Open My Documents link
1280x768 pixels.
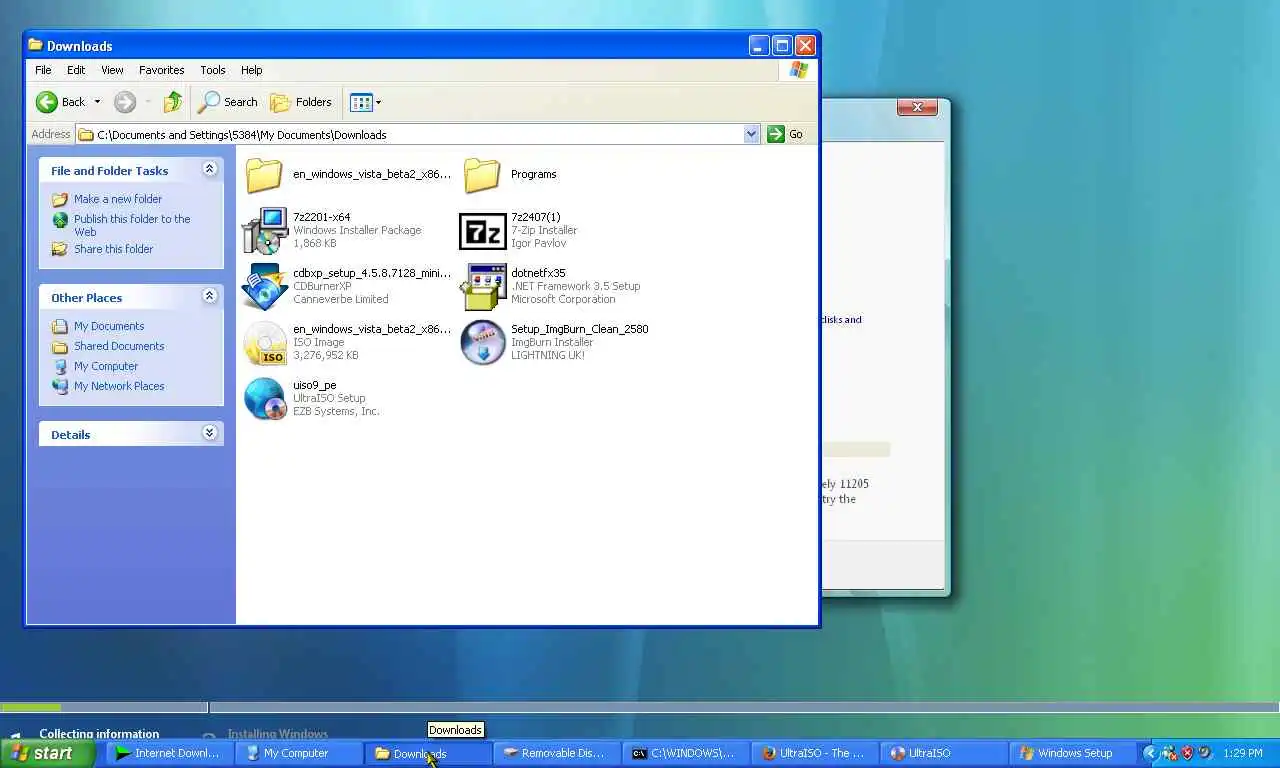108,326
